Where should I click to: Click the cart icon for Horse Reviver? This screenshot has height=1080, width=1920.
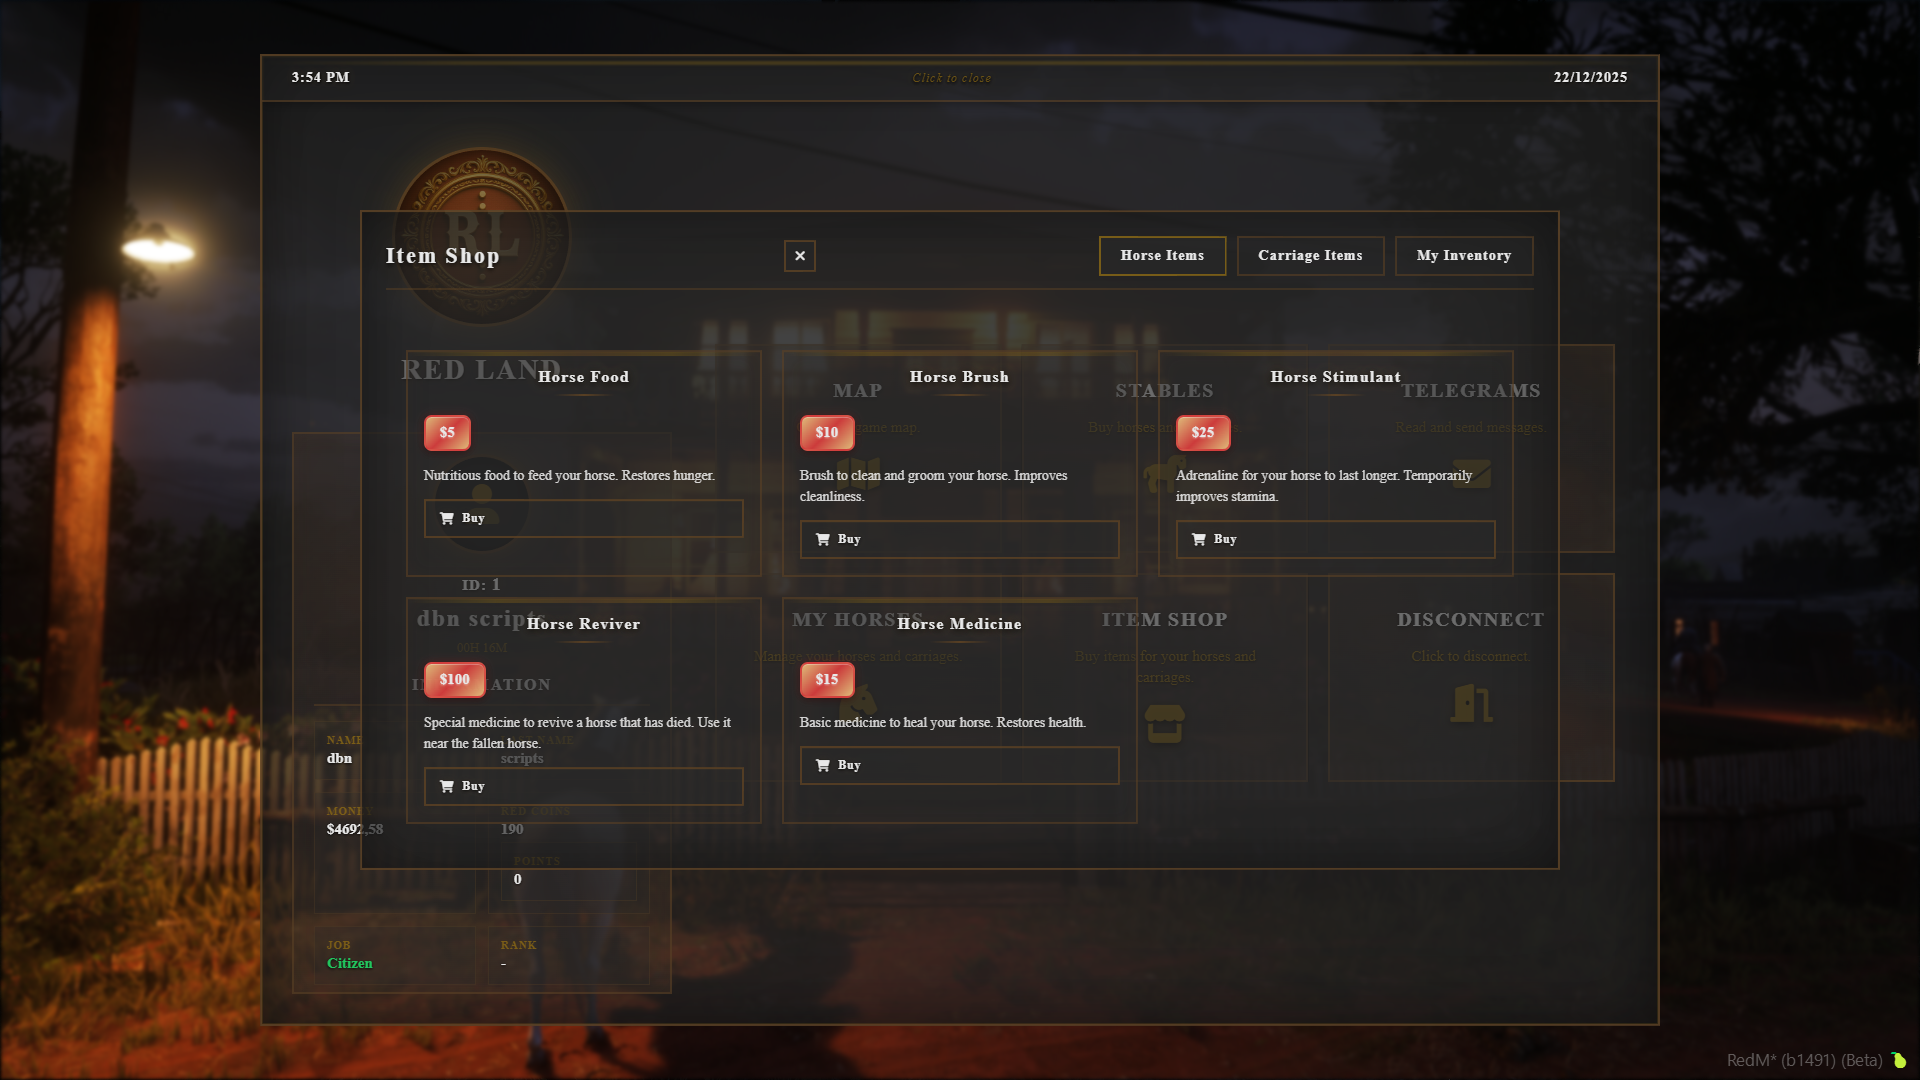pos(447,786)
